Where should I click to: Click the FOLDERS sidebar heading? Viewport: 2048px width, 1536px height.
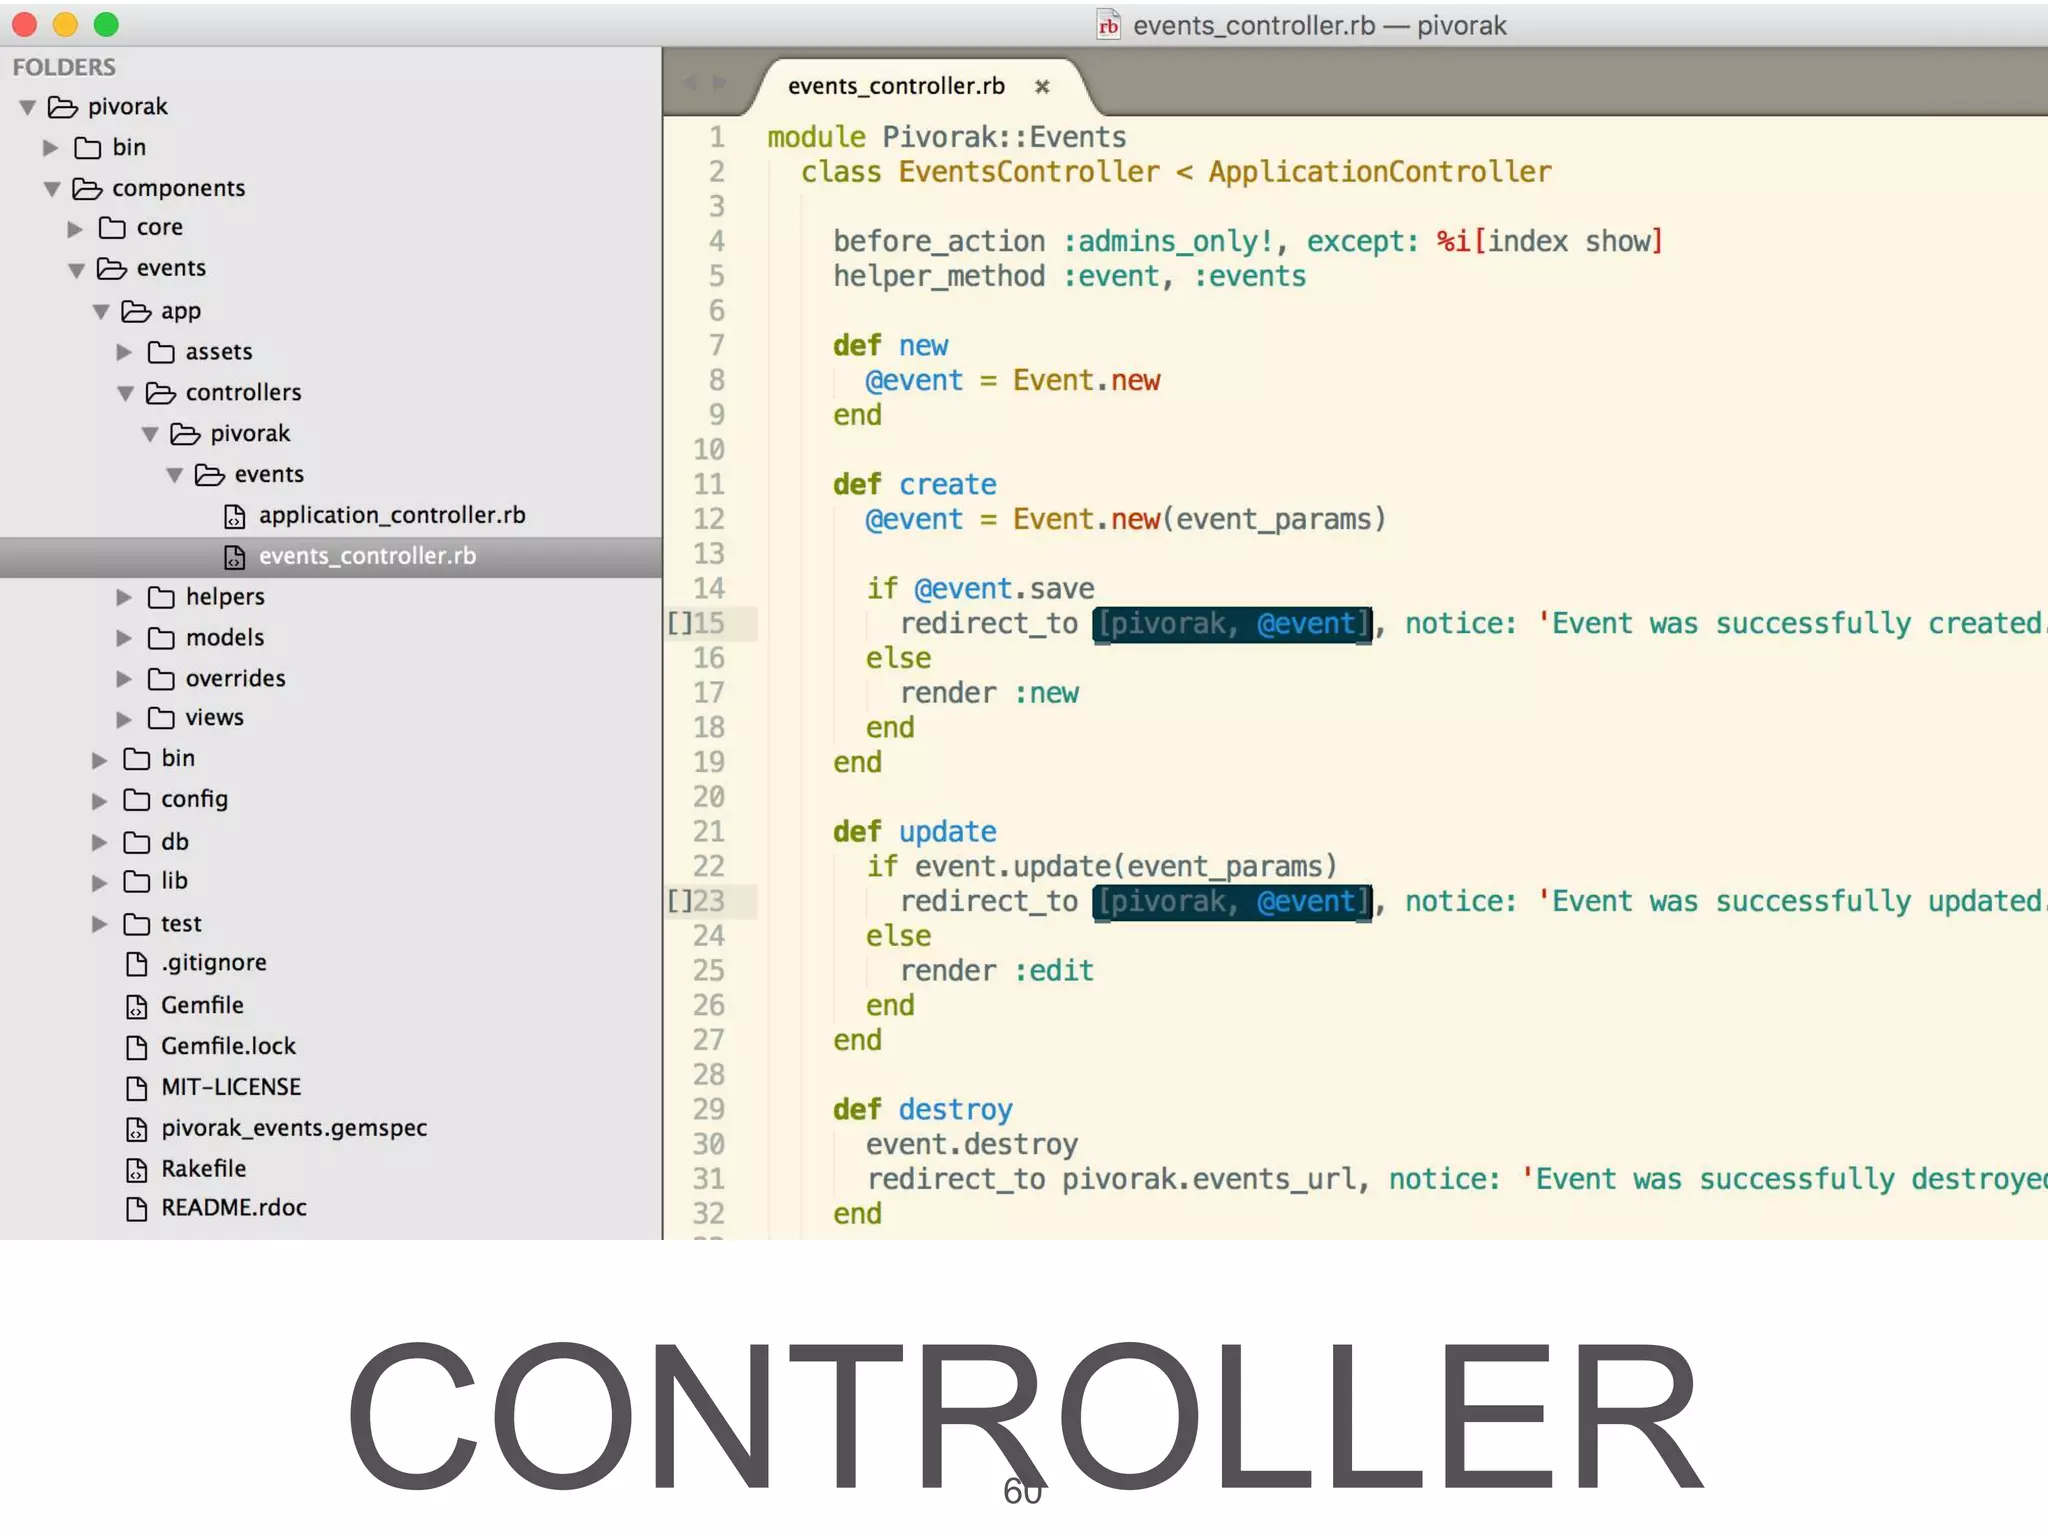64,67
